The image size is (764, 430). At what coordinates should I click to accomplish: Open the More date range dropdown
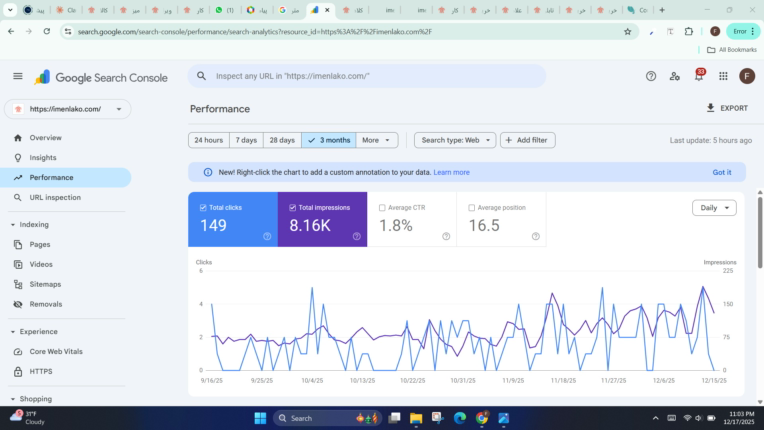click(377, 140)
